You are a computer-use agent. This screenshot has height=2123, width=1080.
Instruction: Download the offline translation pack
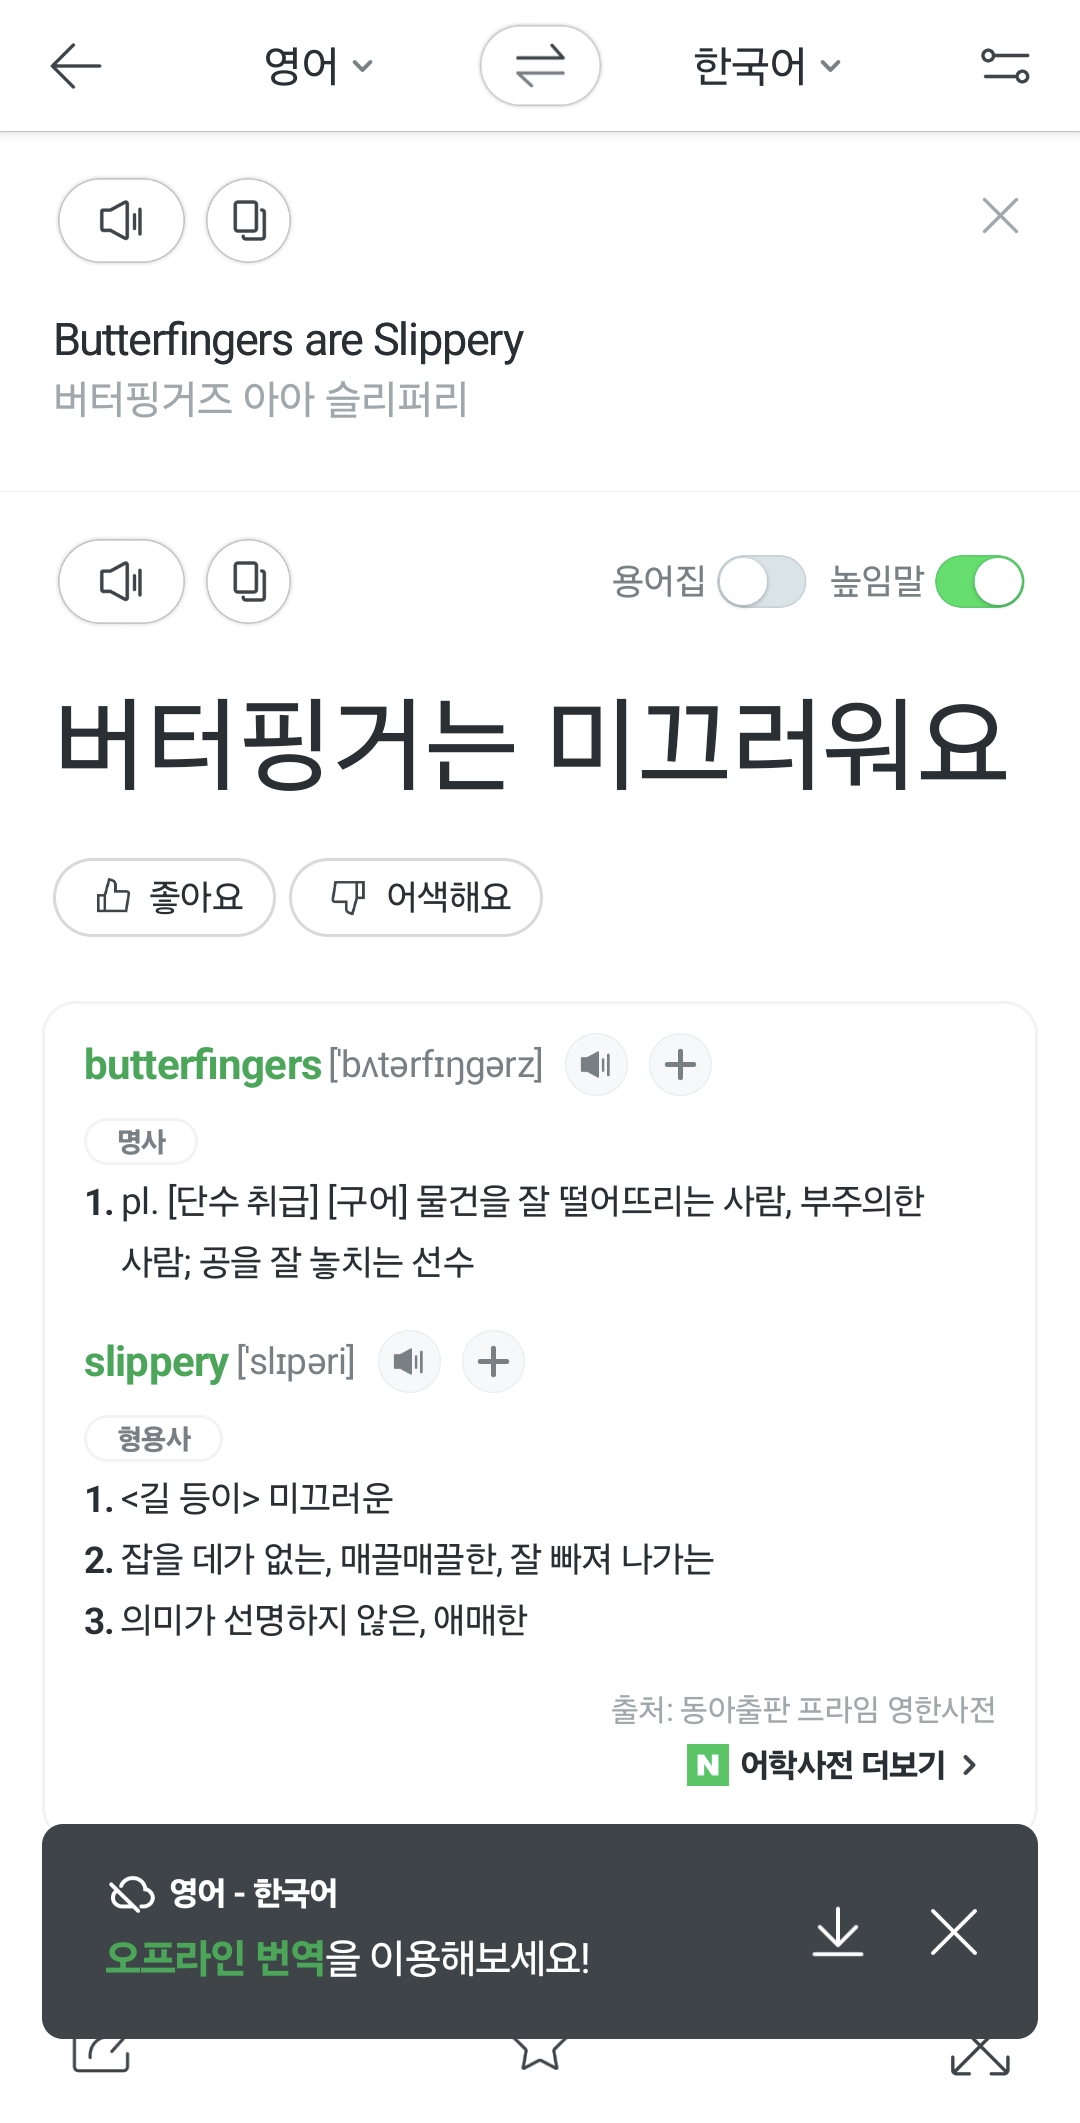(837, 1930)
